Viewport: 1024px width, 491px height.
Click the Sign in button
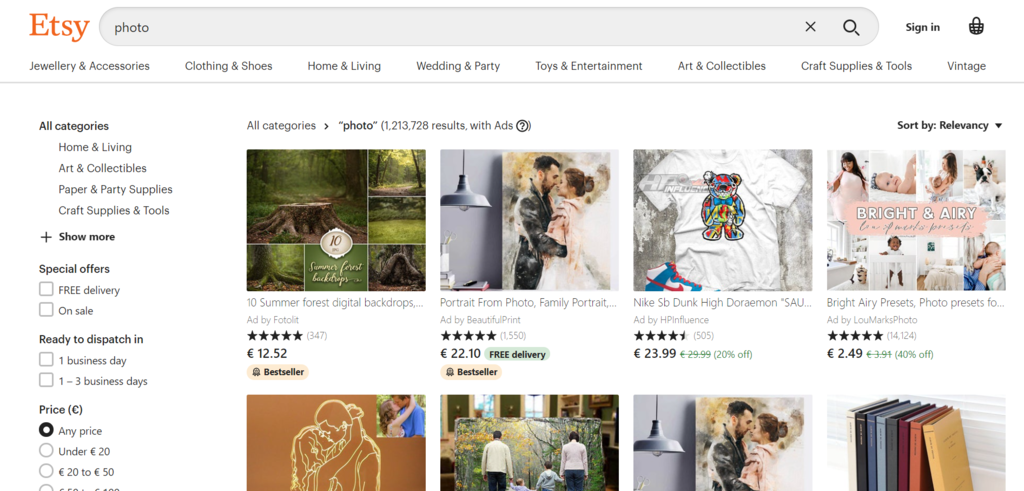coord(923,27)
